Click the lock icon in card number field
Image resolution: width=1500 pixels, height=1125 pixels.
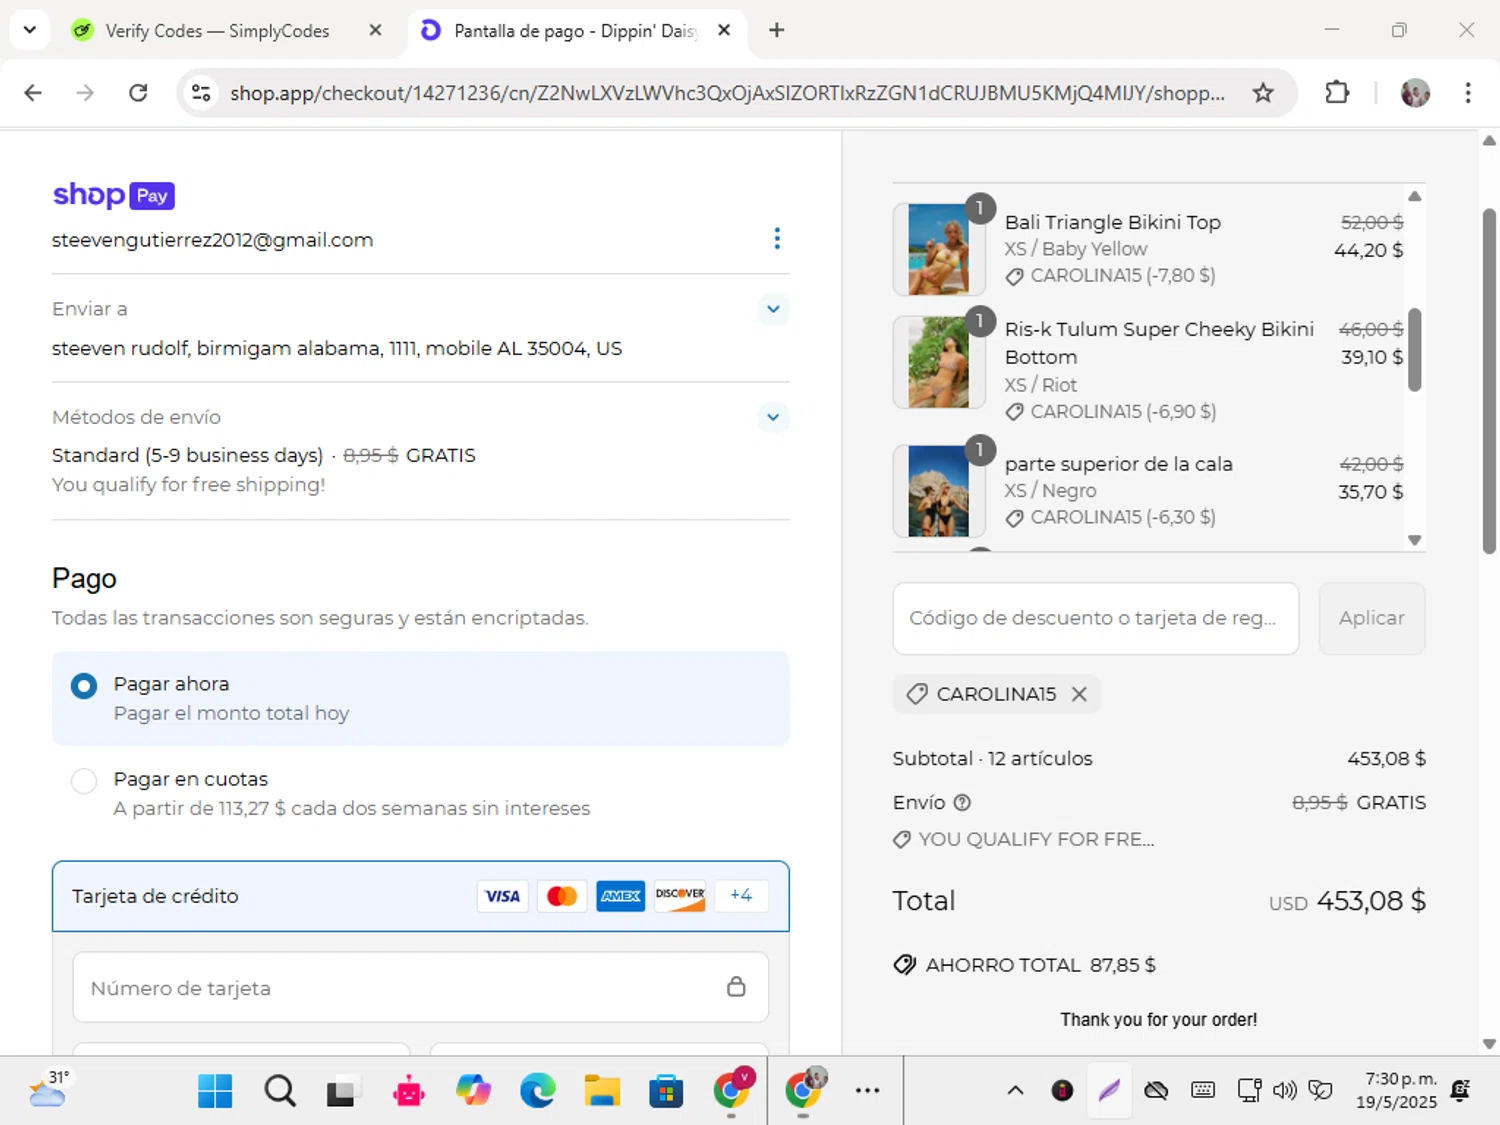pos(736,987)
